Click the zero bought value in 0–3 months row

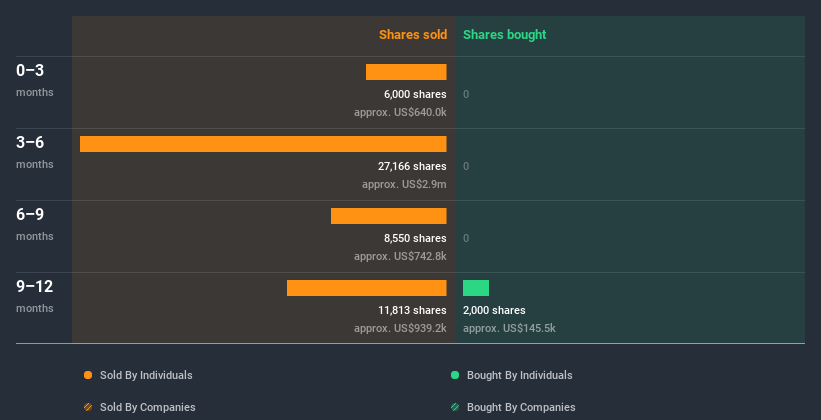pos(466,94)
